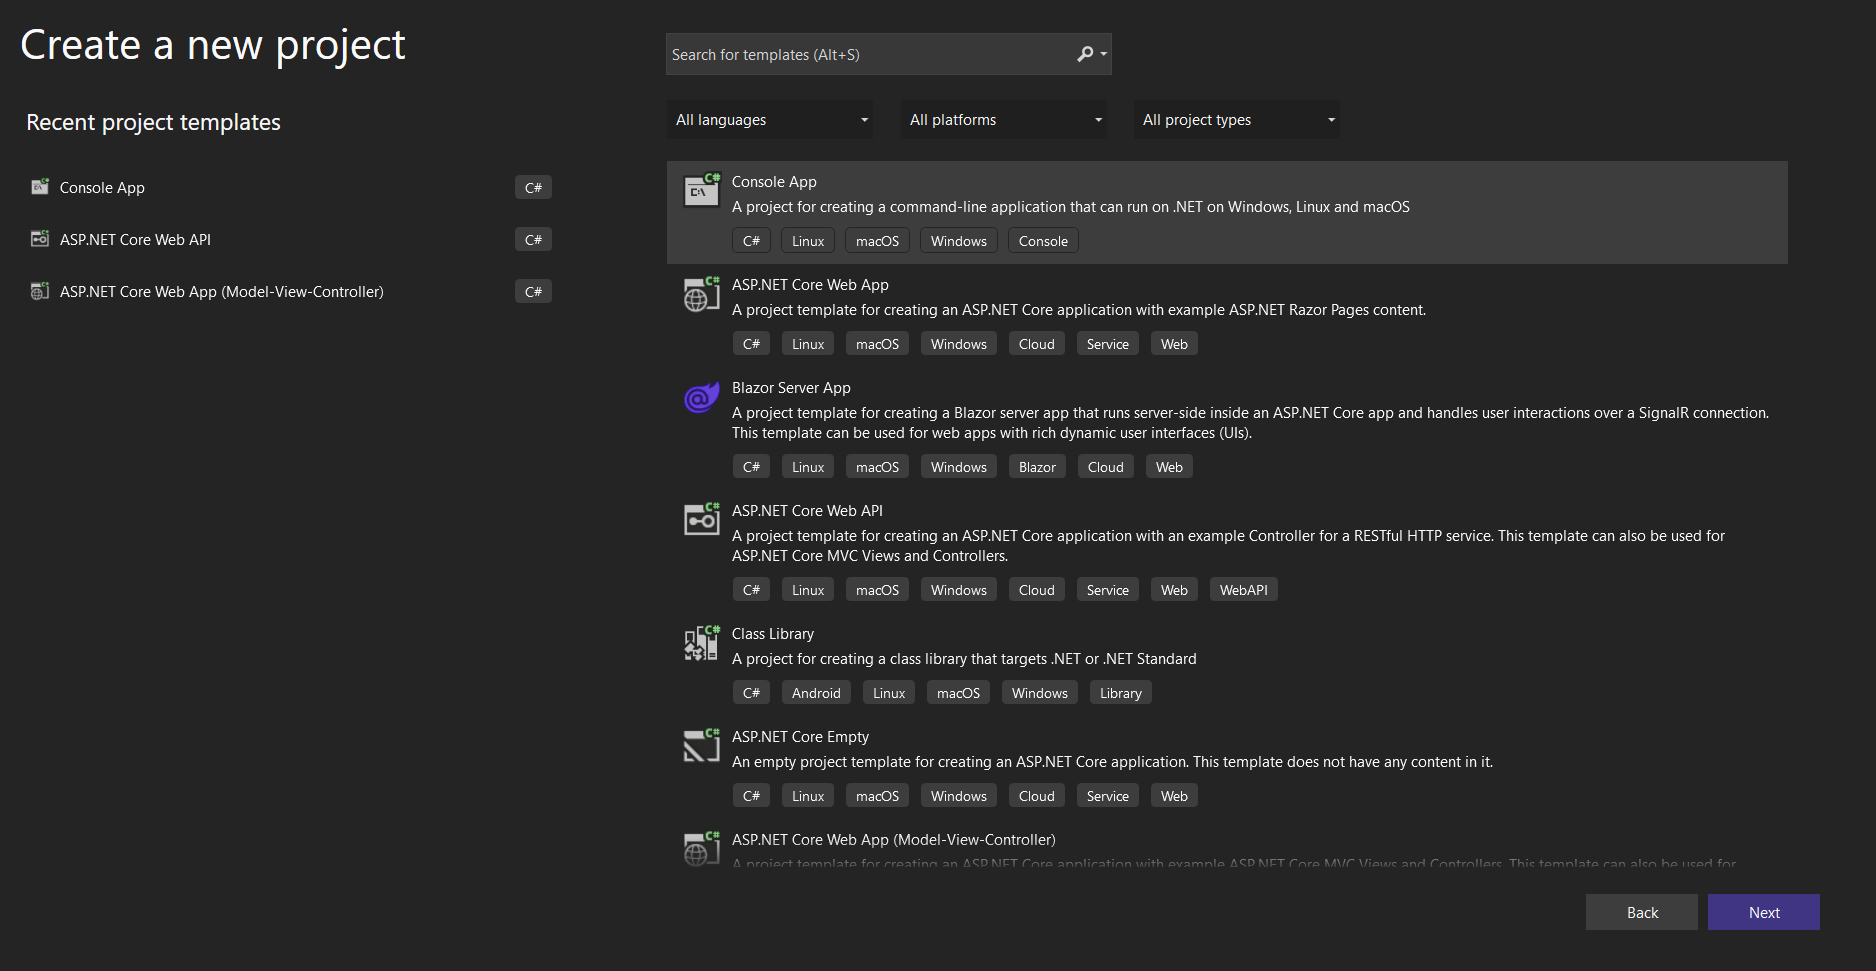Viewport: 1876px width, 971px height.
Task: Click the WebAPI tag under ASP.NET Core Web API
Action: click(1243, 590)
